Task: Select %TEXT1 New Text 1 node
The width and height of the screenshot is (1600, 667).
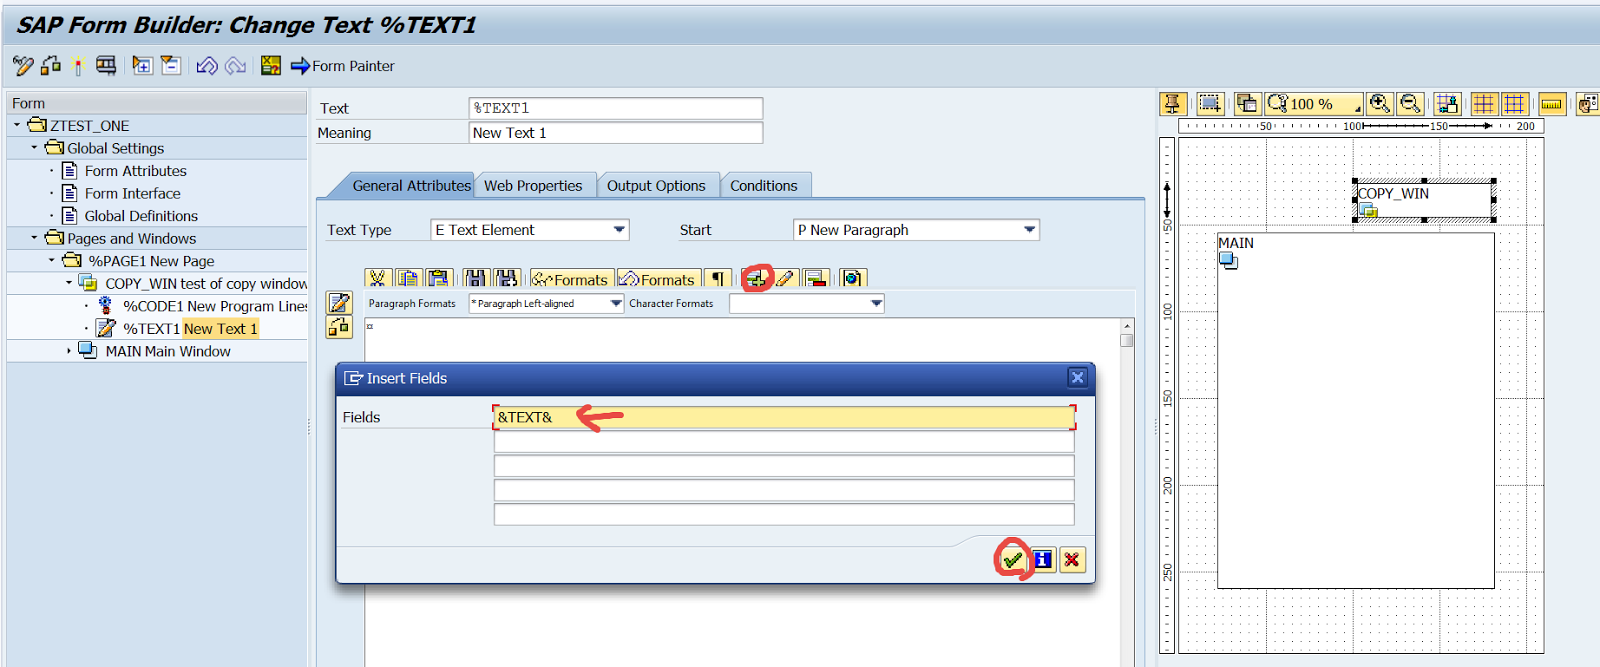Action: pyautogui.click(x=190, y=328)
